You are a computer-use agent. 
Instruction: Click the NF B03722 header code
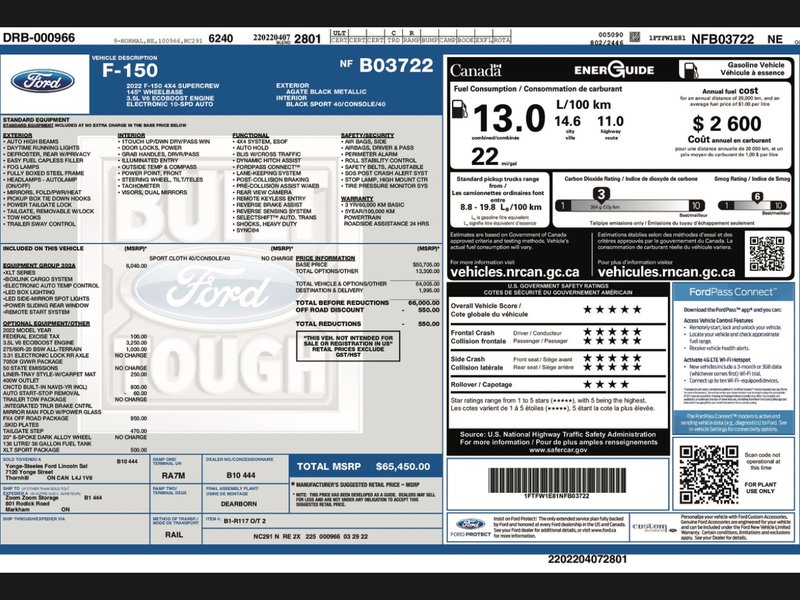point(386,65)
